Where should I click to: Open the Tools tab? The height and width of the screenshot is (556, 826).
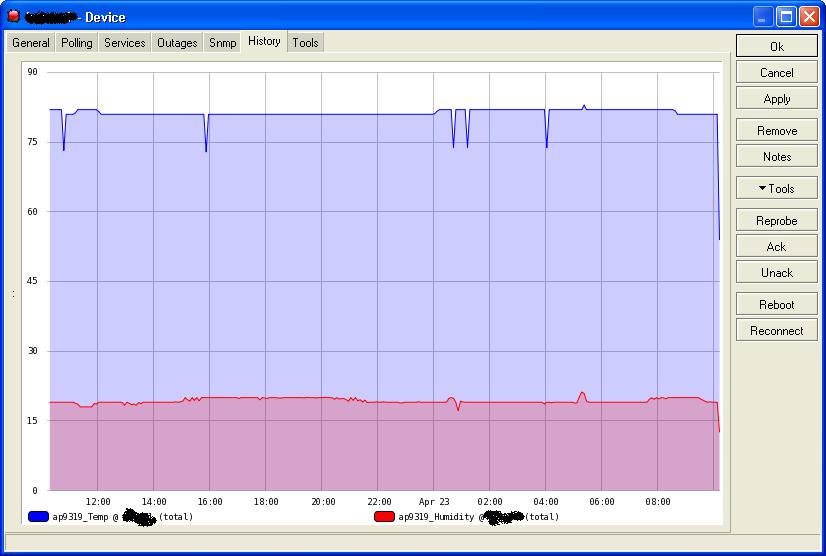pyautogui.click(x=306, y=43)
